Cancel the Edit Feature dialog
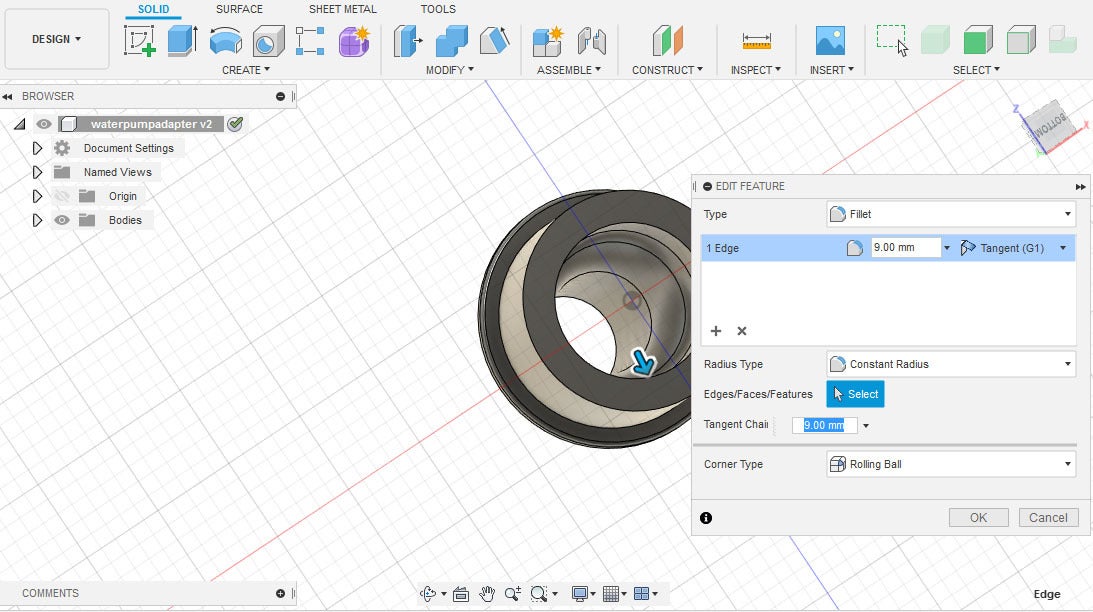The image size is (1093, 612). click(x=1048, y=517)
